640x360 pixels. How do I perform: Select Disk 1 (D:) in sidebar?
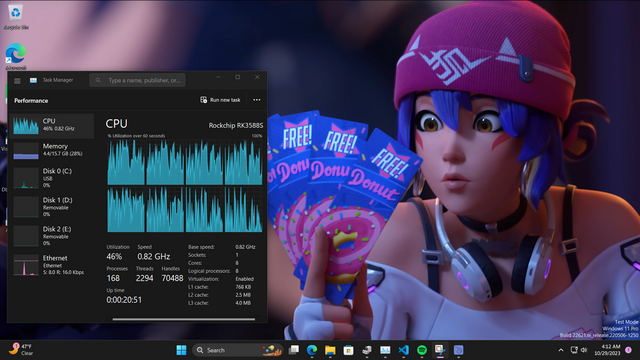coord(52,207)
